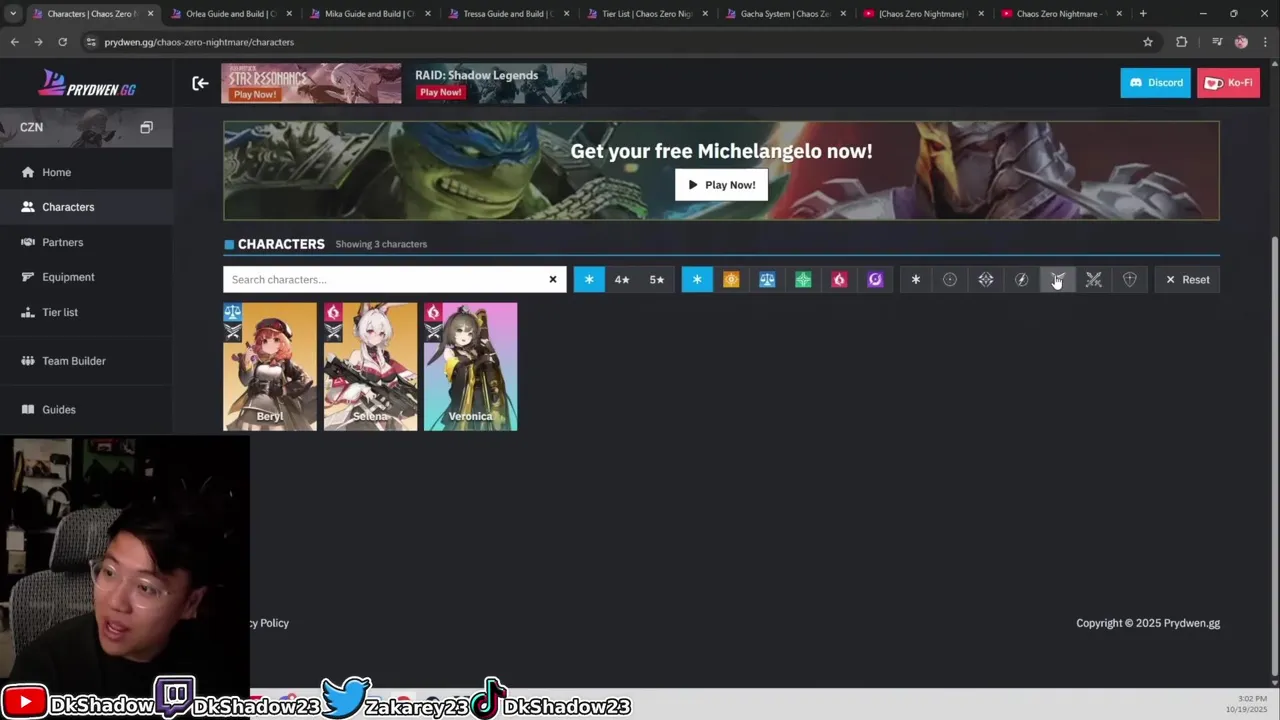Filter by circle target class icon
This screenshot has height=720, width=1280.
[x=950, y=280]
